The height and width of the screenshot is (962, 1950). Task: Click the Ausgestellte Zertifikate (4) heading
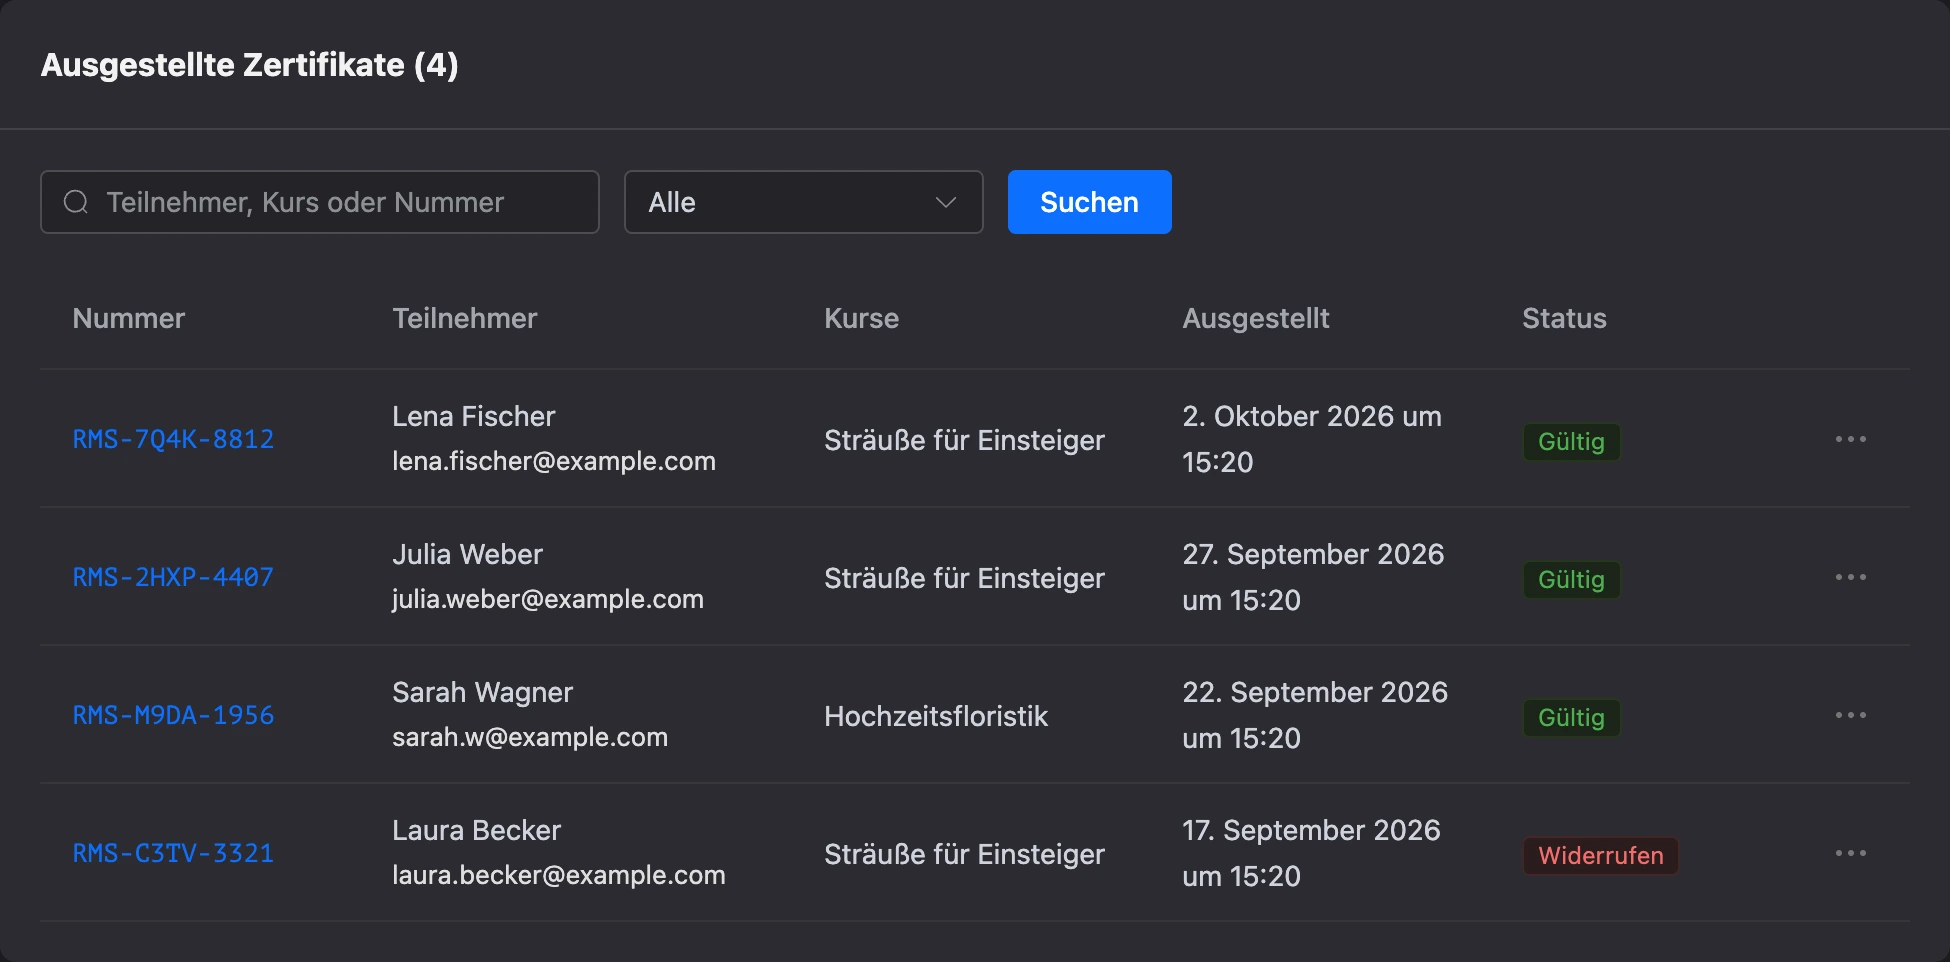coord(250,65)
